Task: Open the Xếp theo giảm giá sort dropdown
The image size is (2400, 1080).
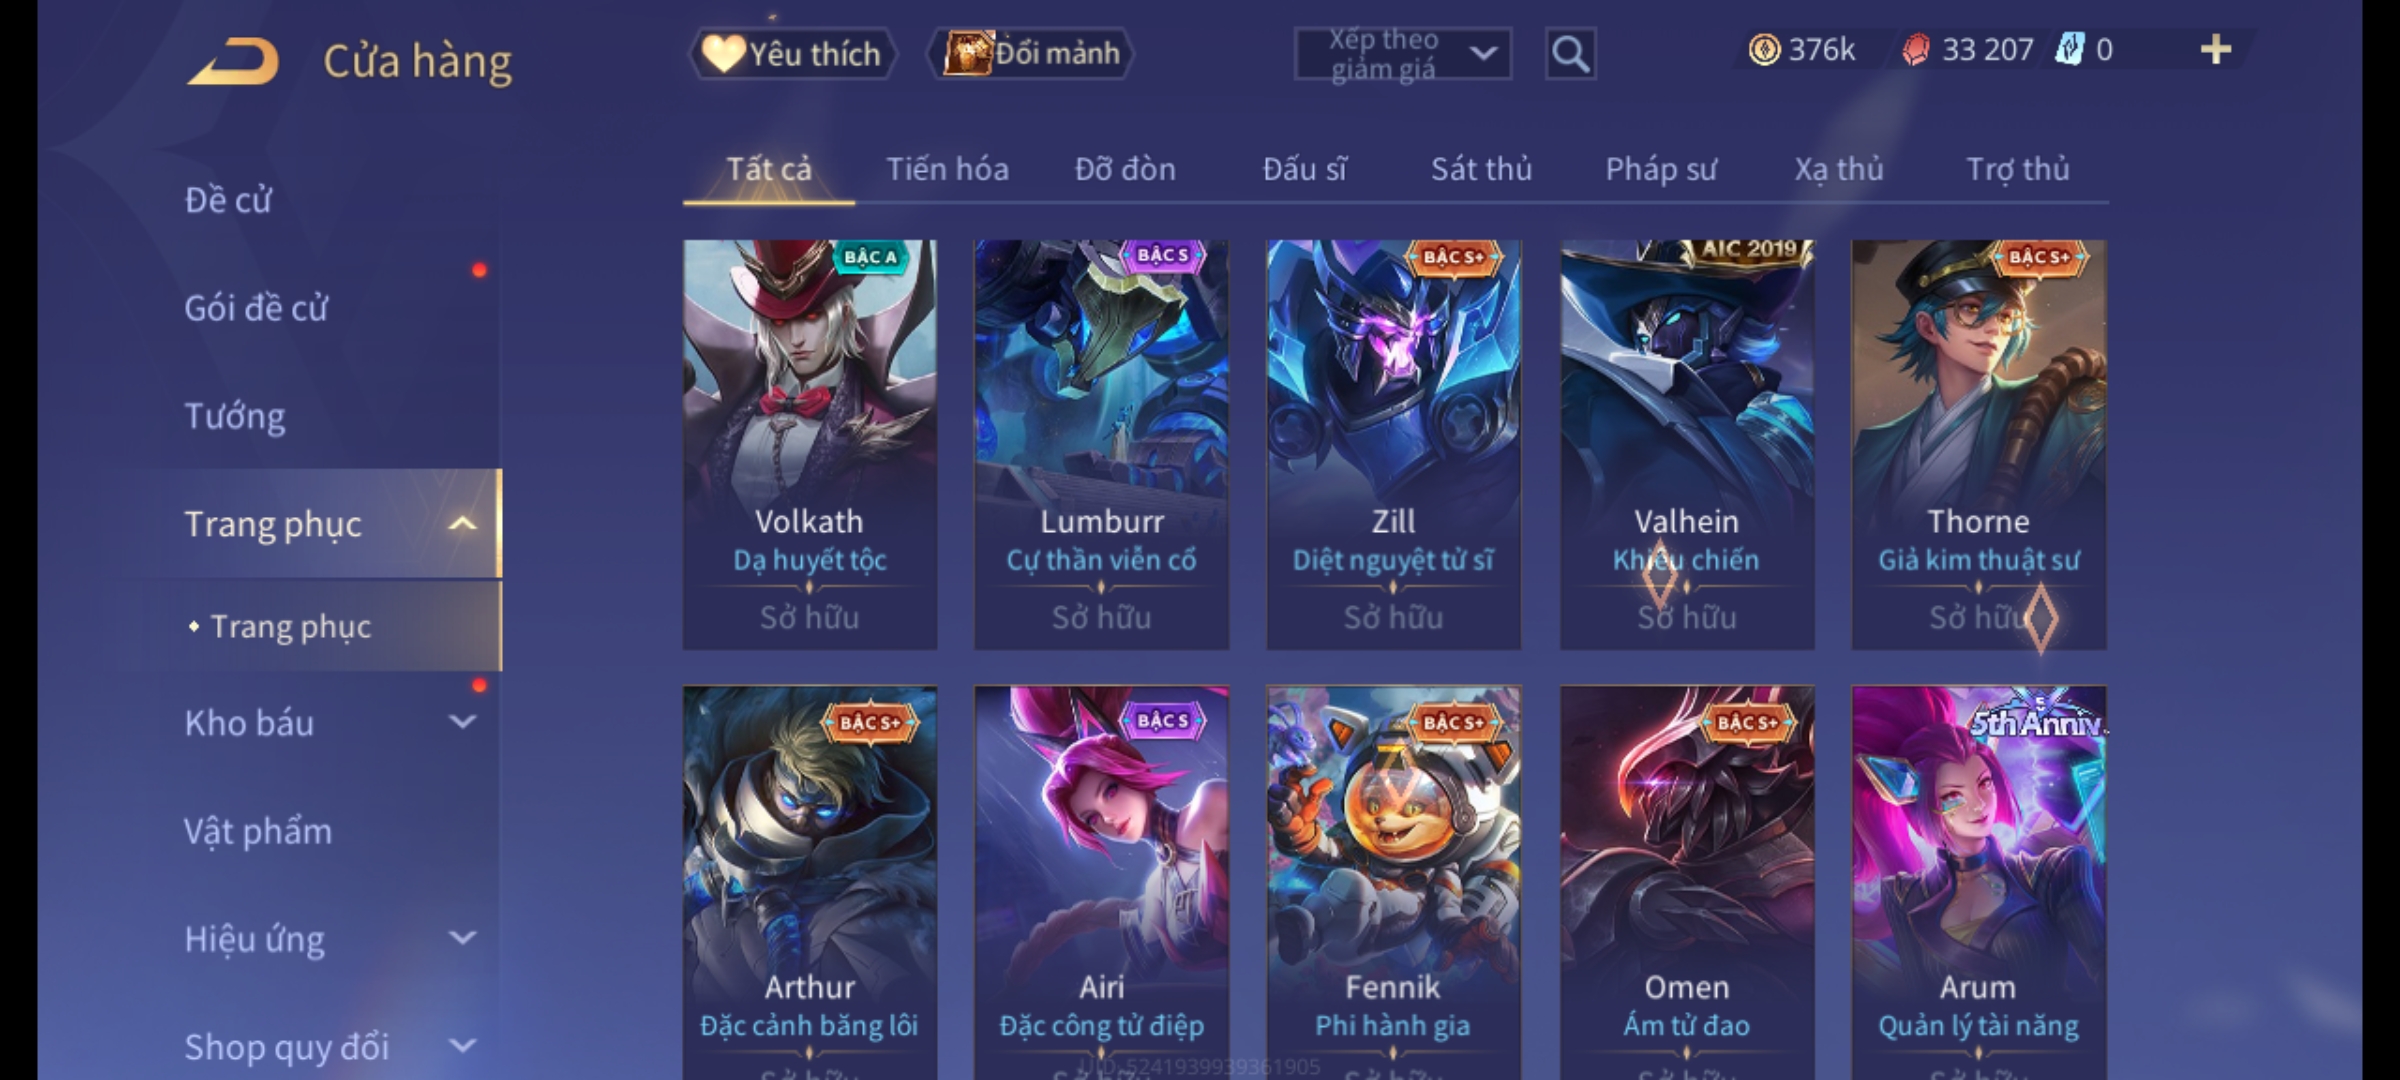Action: (1402, 54)
